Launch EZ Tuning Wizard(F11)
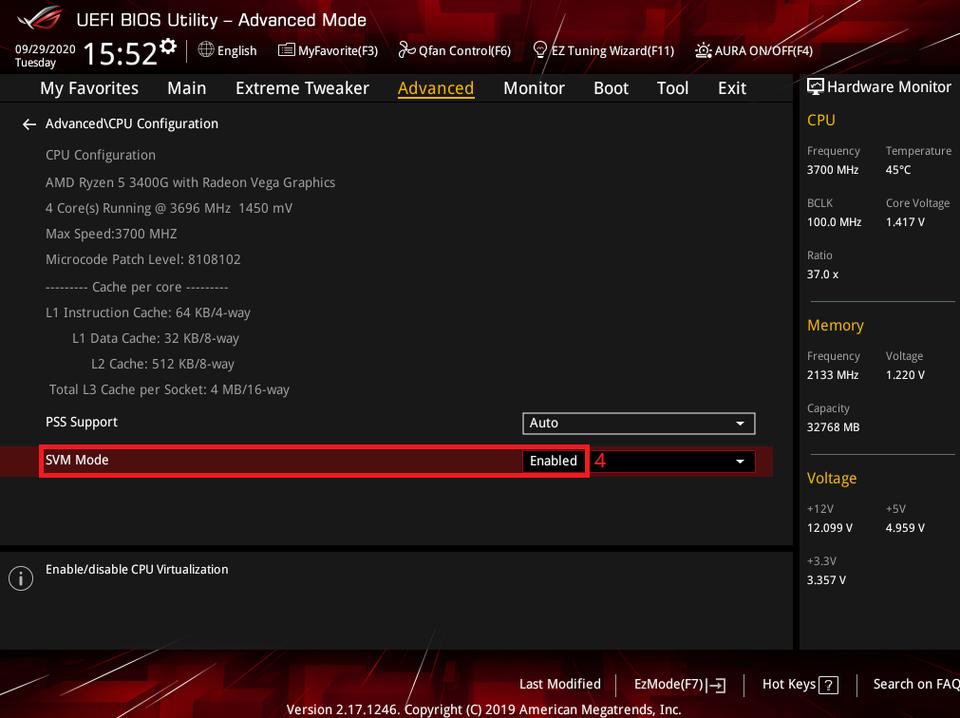This screenshot has height=718, width=960. [603, 50]
